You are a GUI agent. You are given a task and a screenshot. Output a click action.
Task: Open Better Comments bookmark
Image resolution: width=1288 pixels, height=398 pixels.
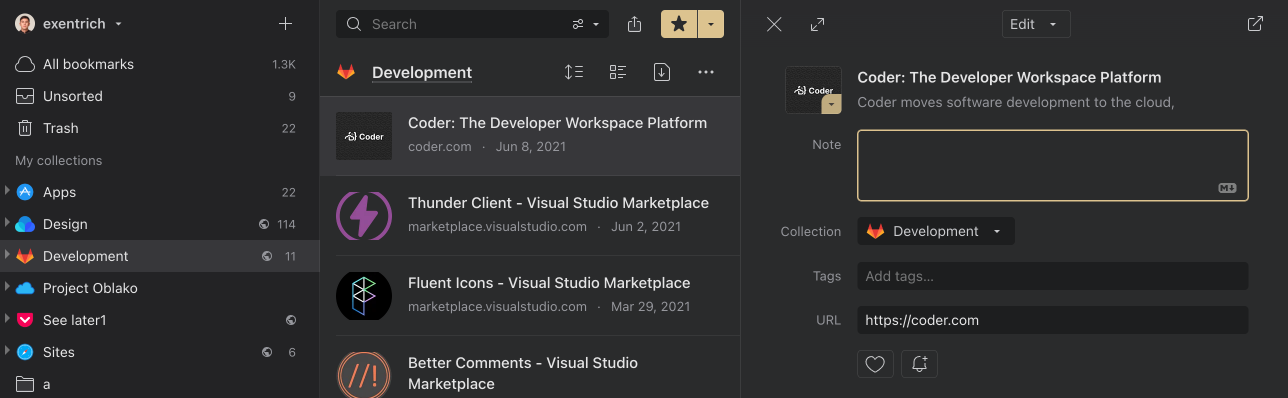coord(530,367)
